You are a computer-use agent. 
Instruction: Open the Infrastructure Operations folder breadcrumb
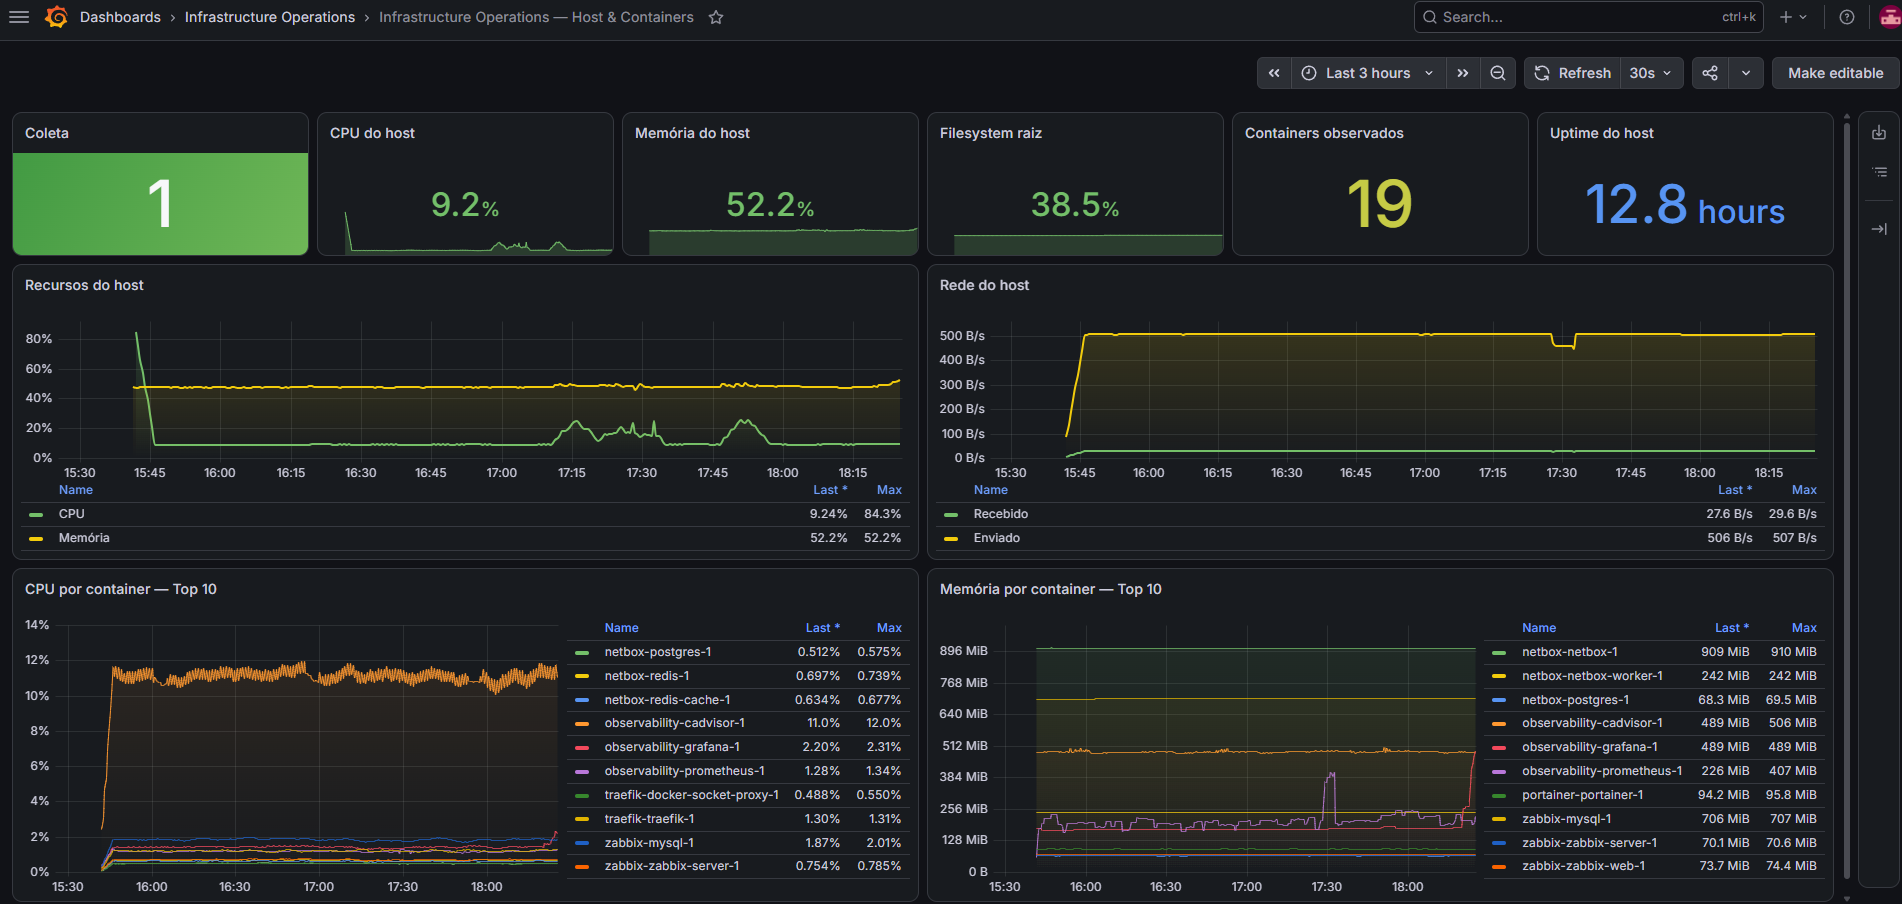coord(270,17)
